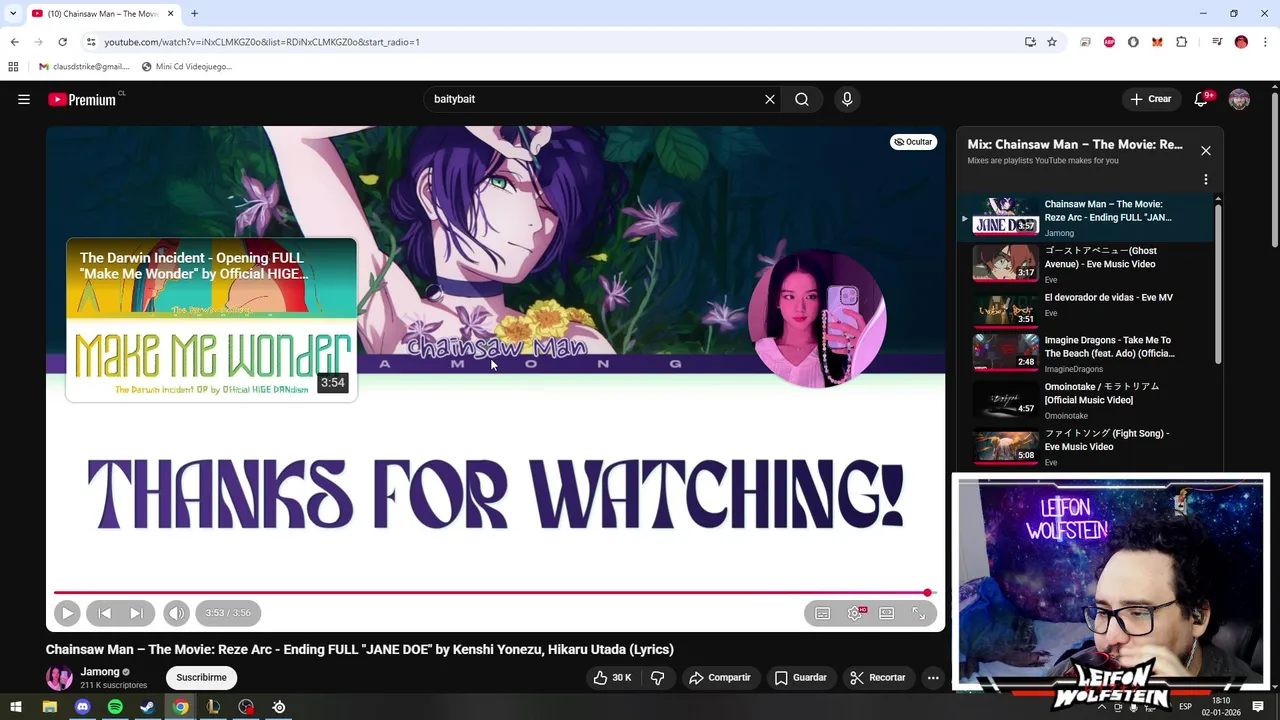Subscribe with the Suscribirme button
The image size is (1280, 720).
(x=201, y=677)
